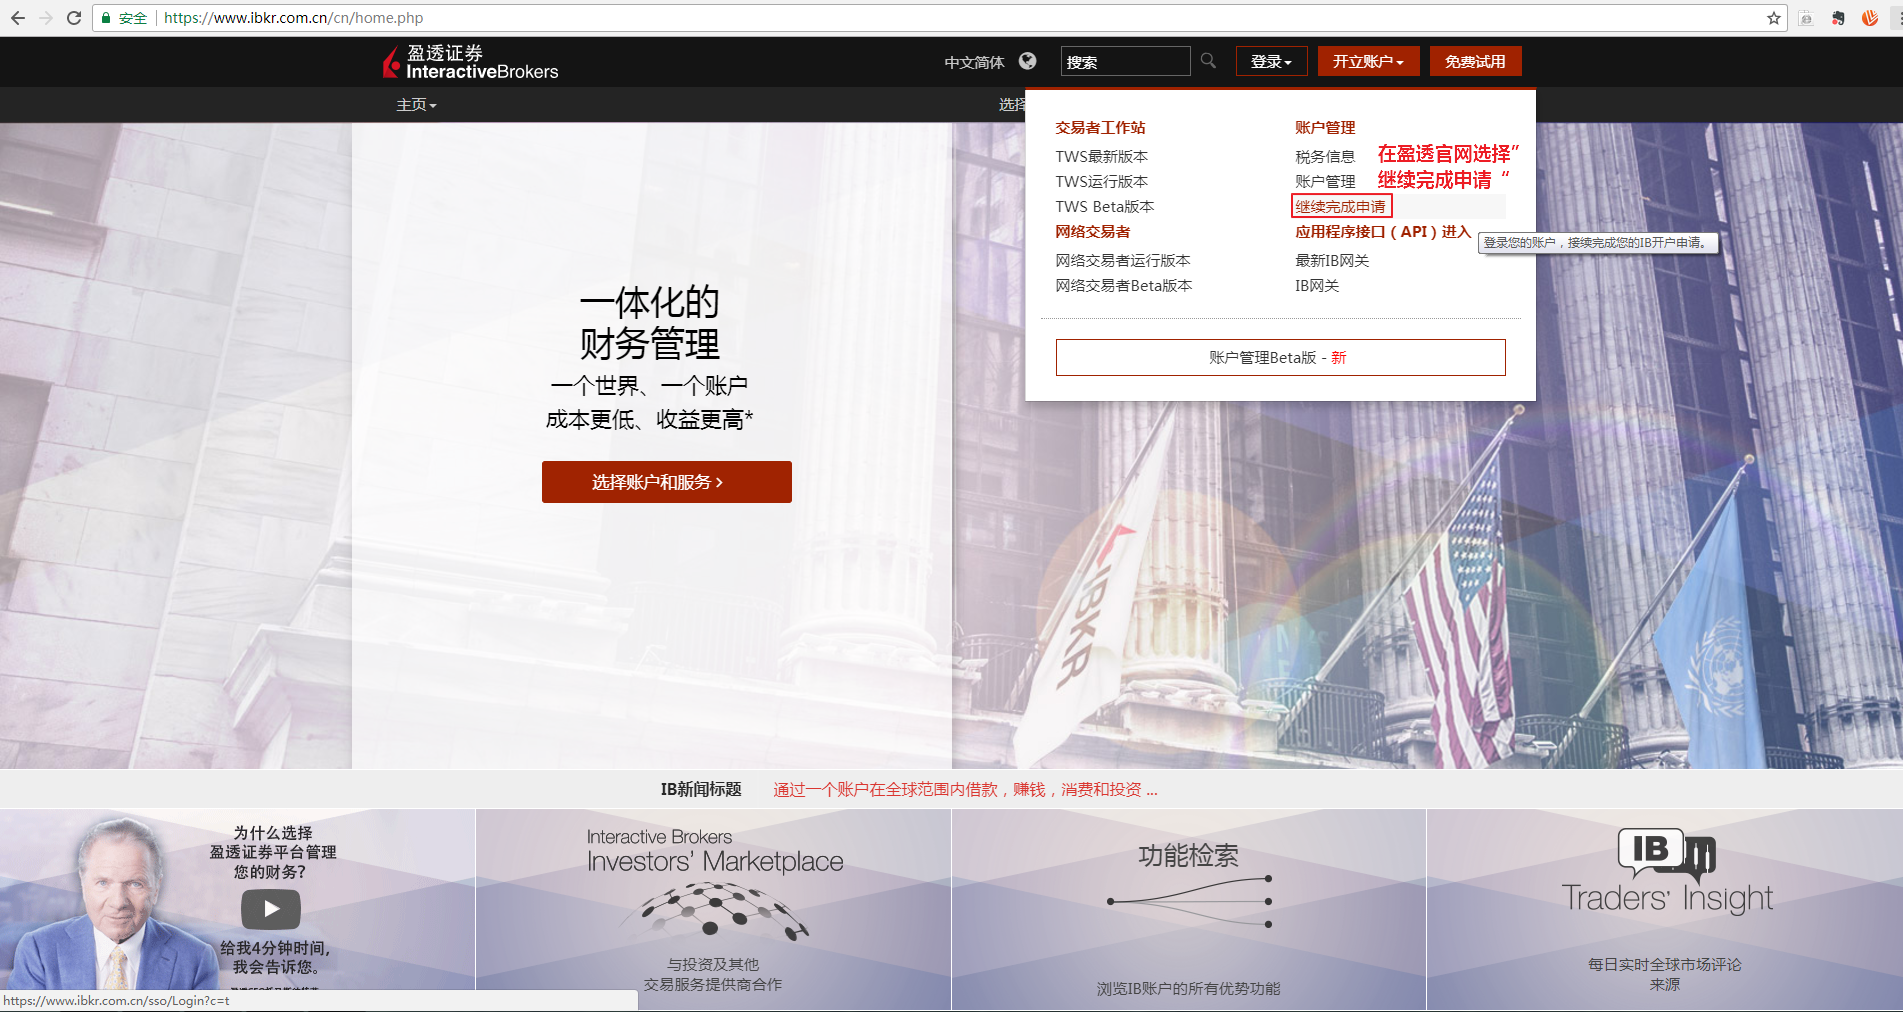Click the 搜索 search input field

point(1125,61)
